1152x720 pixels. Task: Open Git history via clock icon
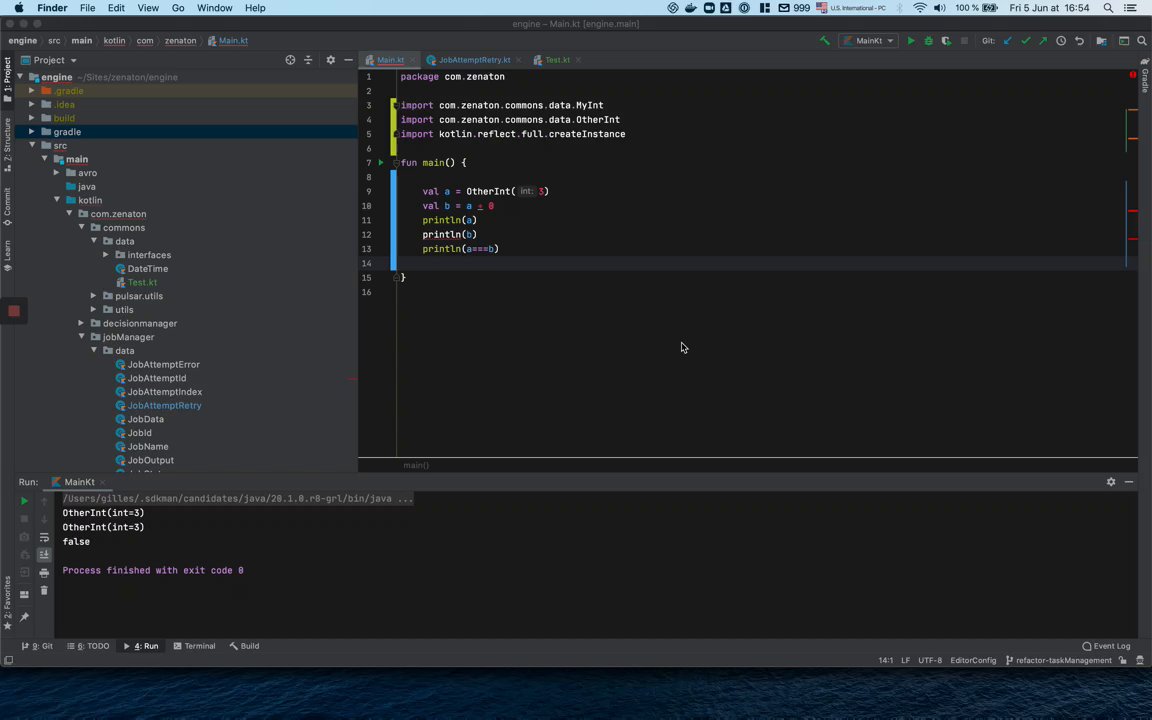pyautogui.click(x=1061, y=41)
